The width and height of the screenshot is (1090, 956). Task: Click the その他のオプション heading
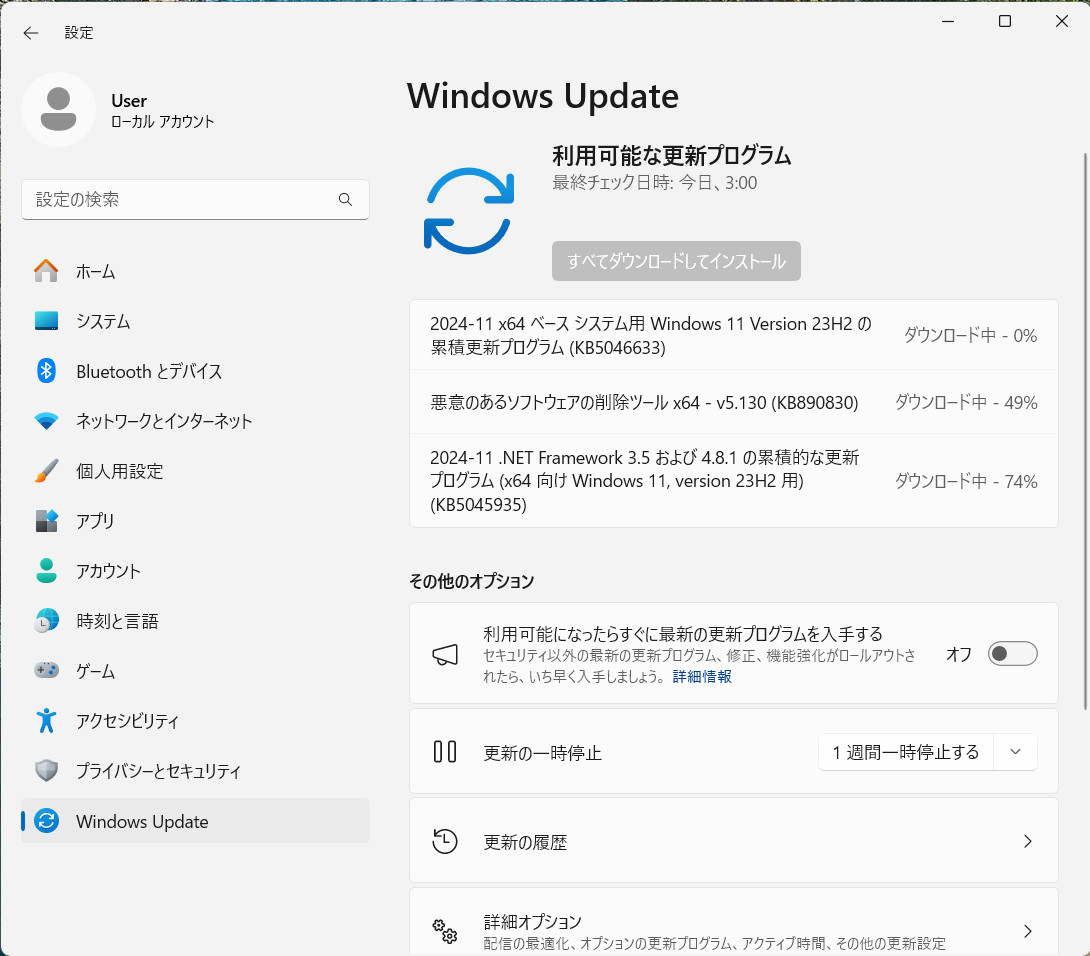point(472,581)
